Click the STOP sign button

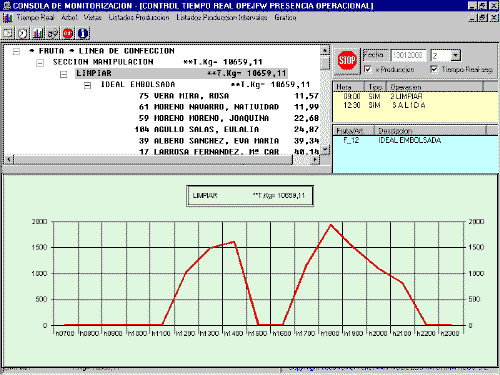pyautogui.click(x=347, y=60)
